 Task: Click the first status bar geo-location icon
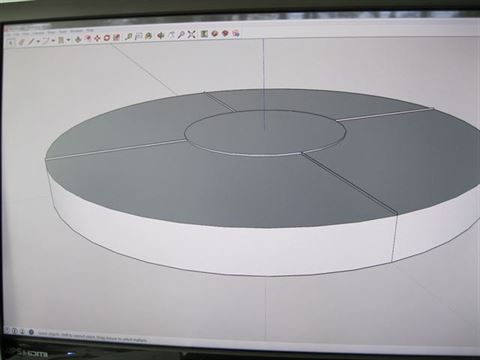click(x=6, y=330)
